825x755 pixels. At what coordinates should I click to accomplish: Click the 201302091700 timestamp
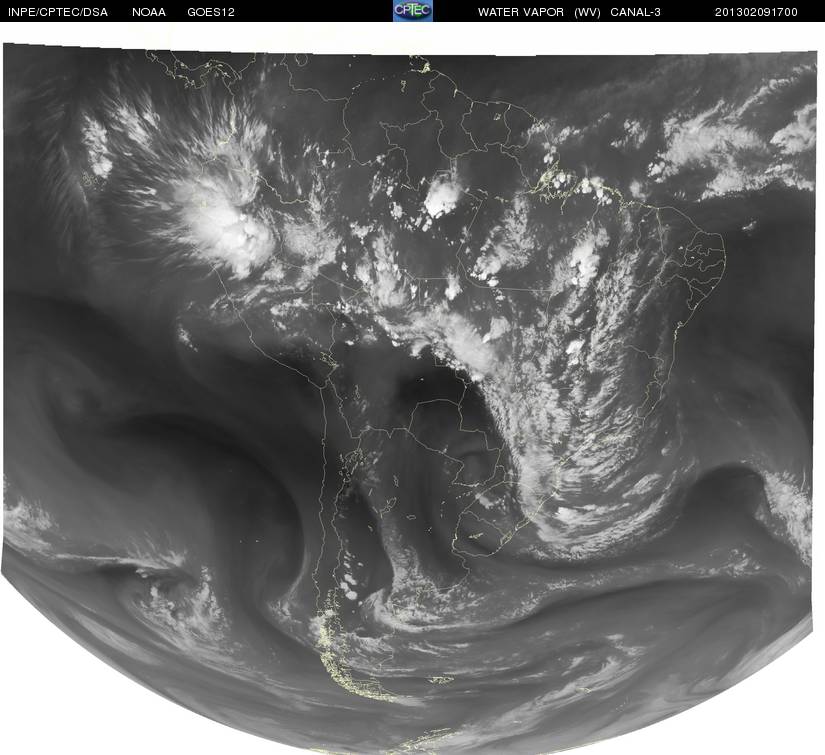(x=756, y=12)
